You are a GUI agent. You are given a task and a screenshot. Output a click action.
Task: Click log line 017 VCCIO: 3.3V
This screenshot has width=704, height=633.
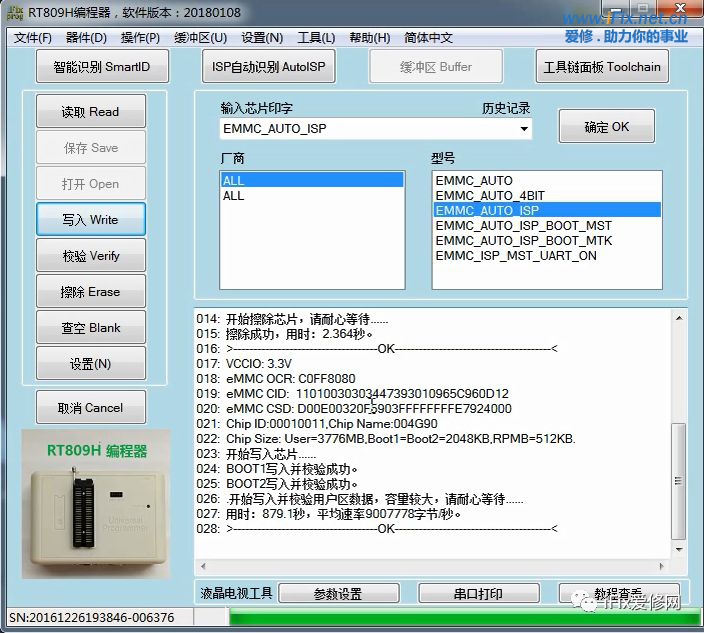(244, 364)
